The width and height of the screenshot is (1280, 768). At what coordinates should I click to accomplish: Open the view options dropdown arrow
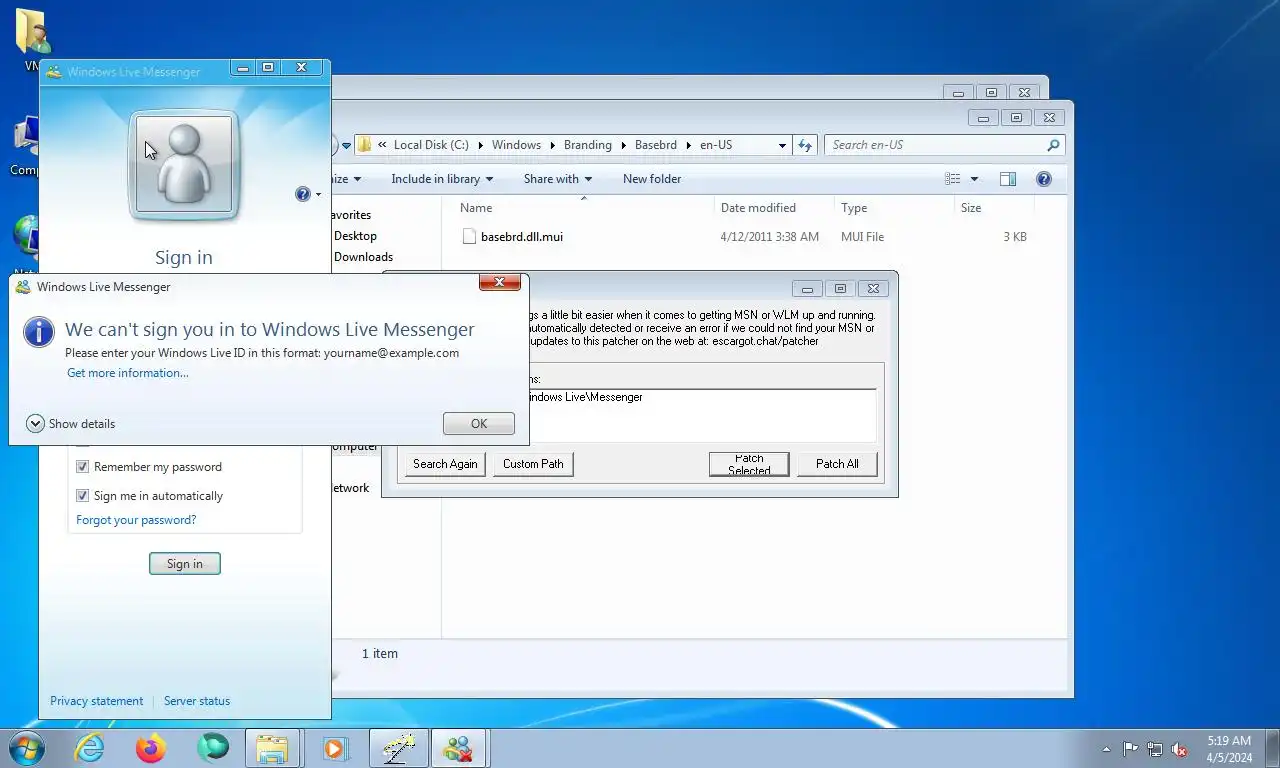pos(974,179)
